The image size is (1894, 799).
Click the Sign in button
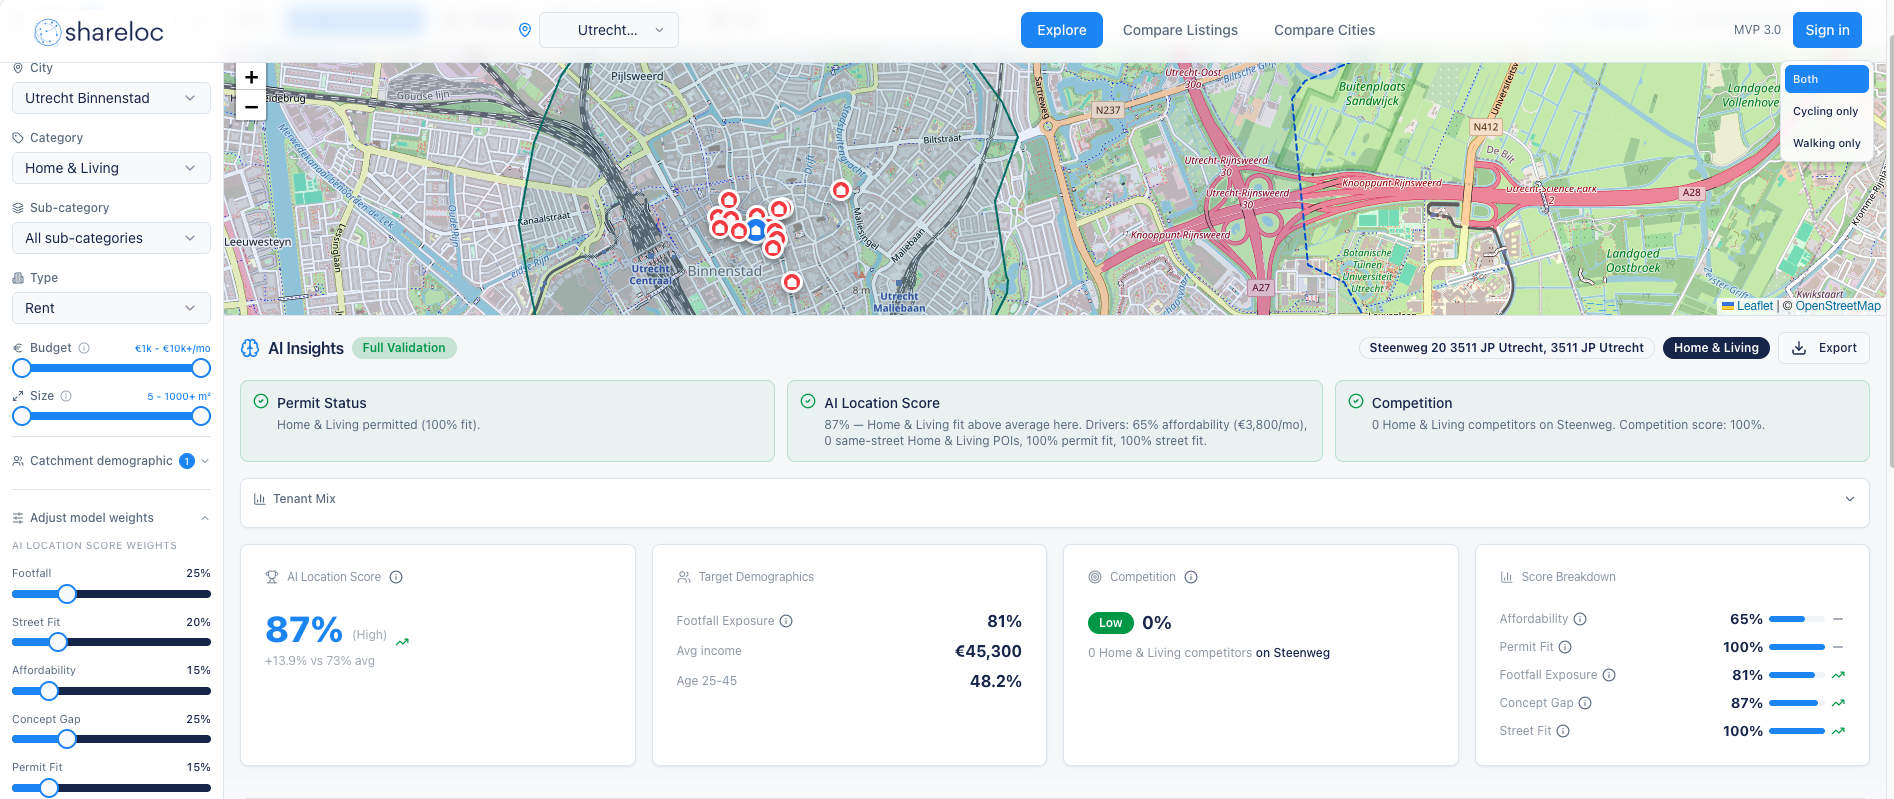coord(1827,30)
